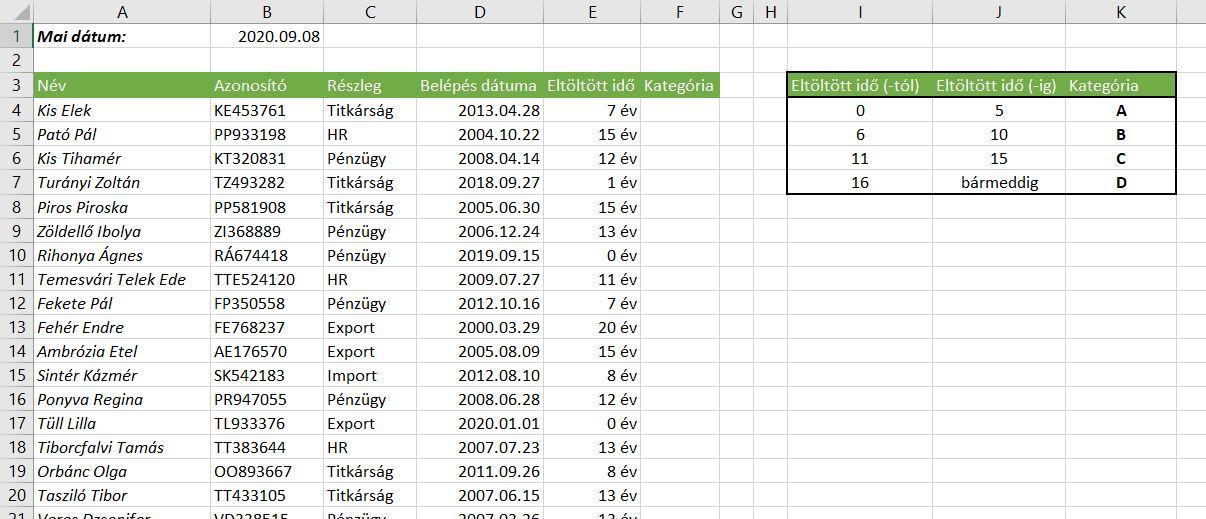Click the "Belépés dátuma" table header
This screenshot has width=1206, height=519.
[x=479, y=85]
